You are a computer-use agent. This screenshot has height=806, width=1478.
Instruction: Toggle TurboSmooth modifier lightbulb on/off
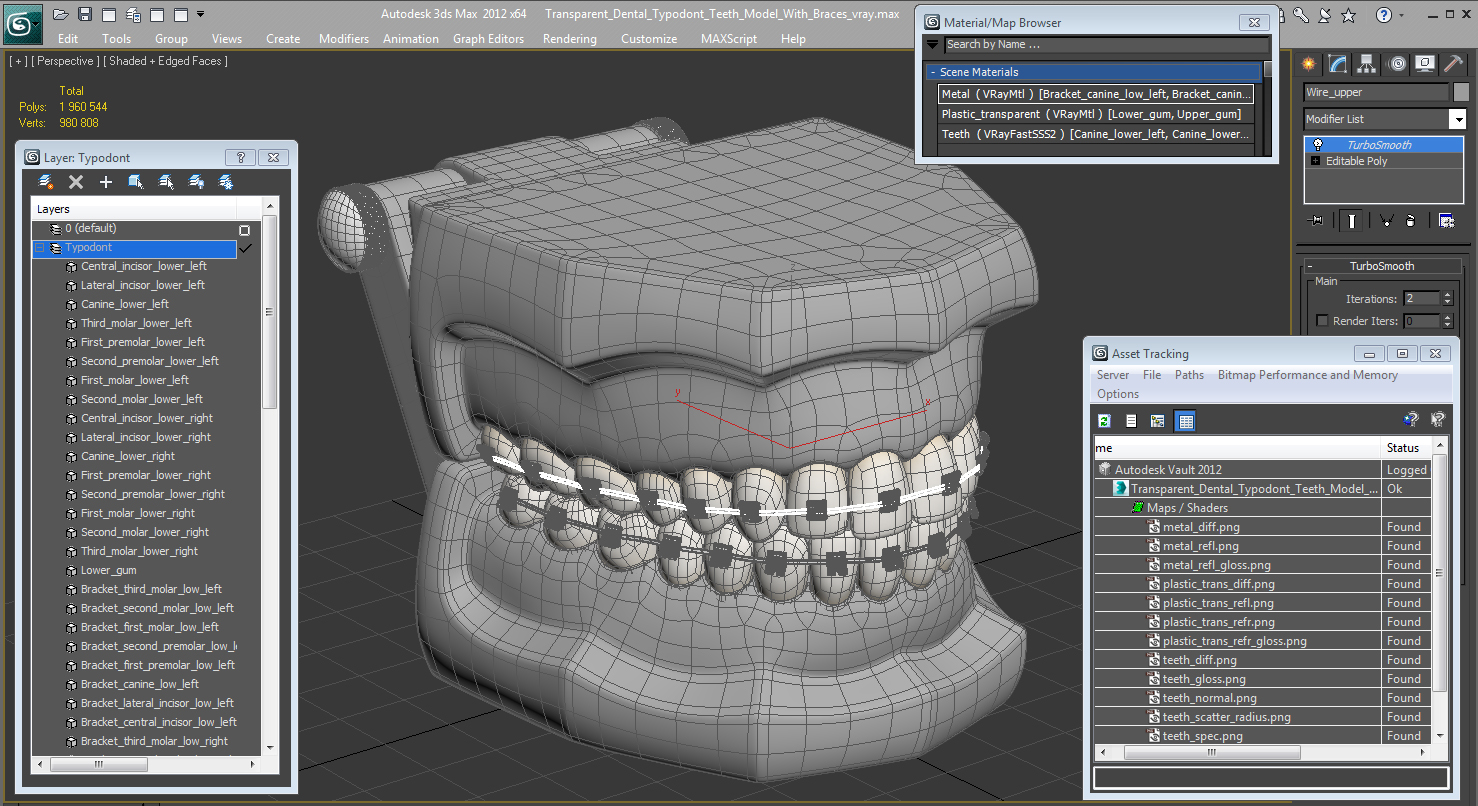click(1318, 145)
